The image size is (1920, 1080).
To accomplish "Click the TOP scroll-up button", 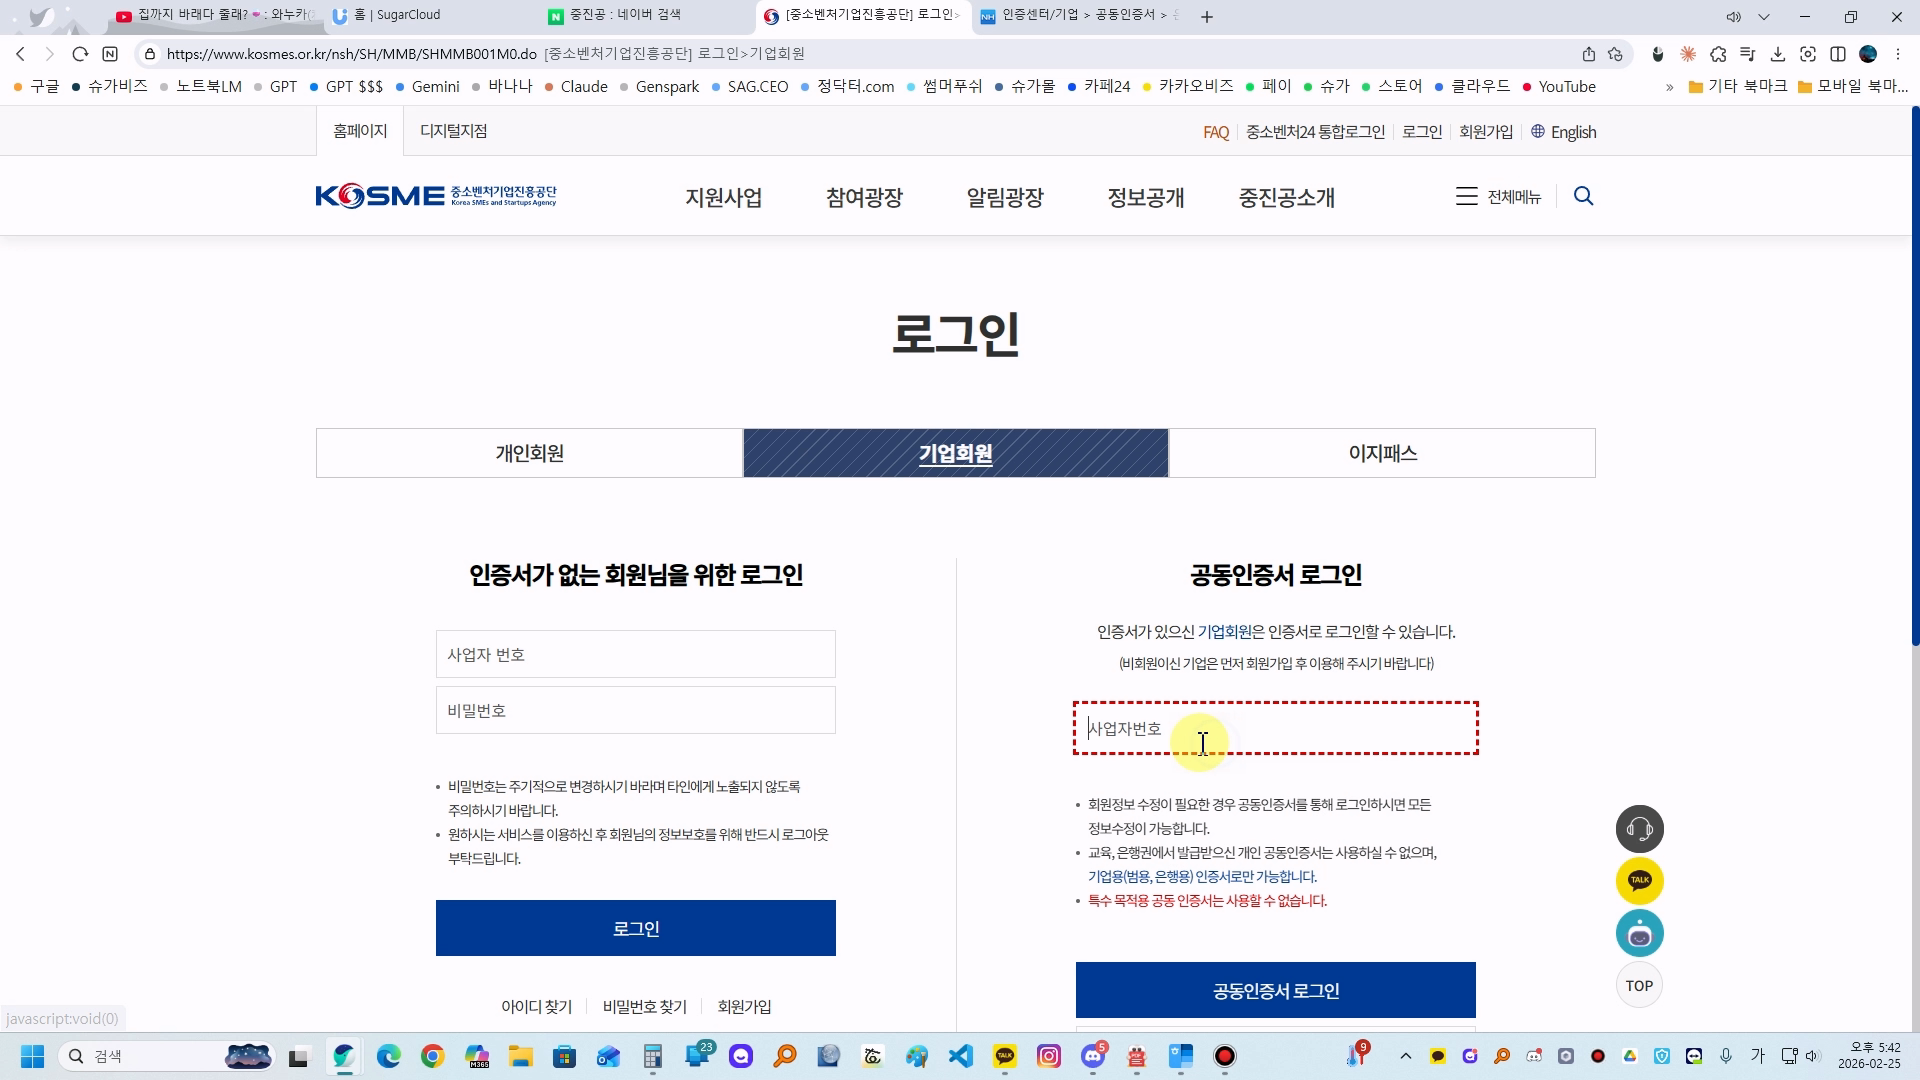I will coord(1639,985).
